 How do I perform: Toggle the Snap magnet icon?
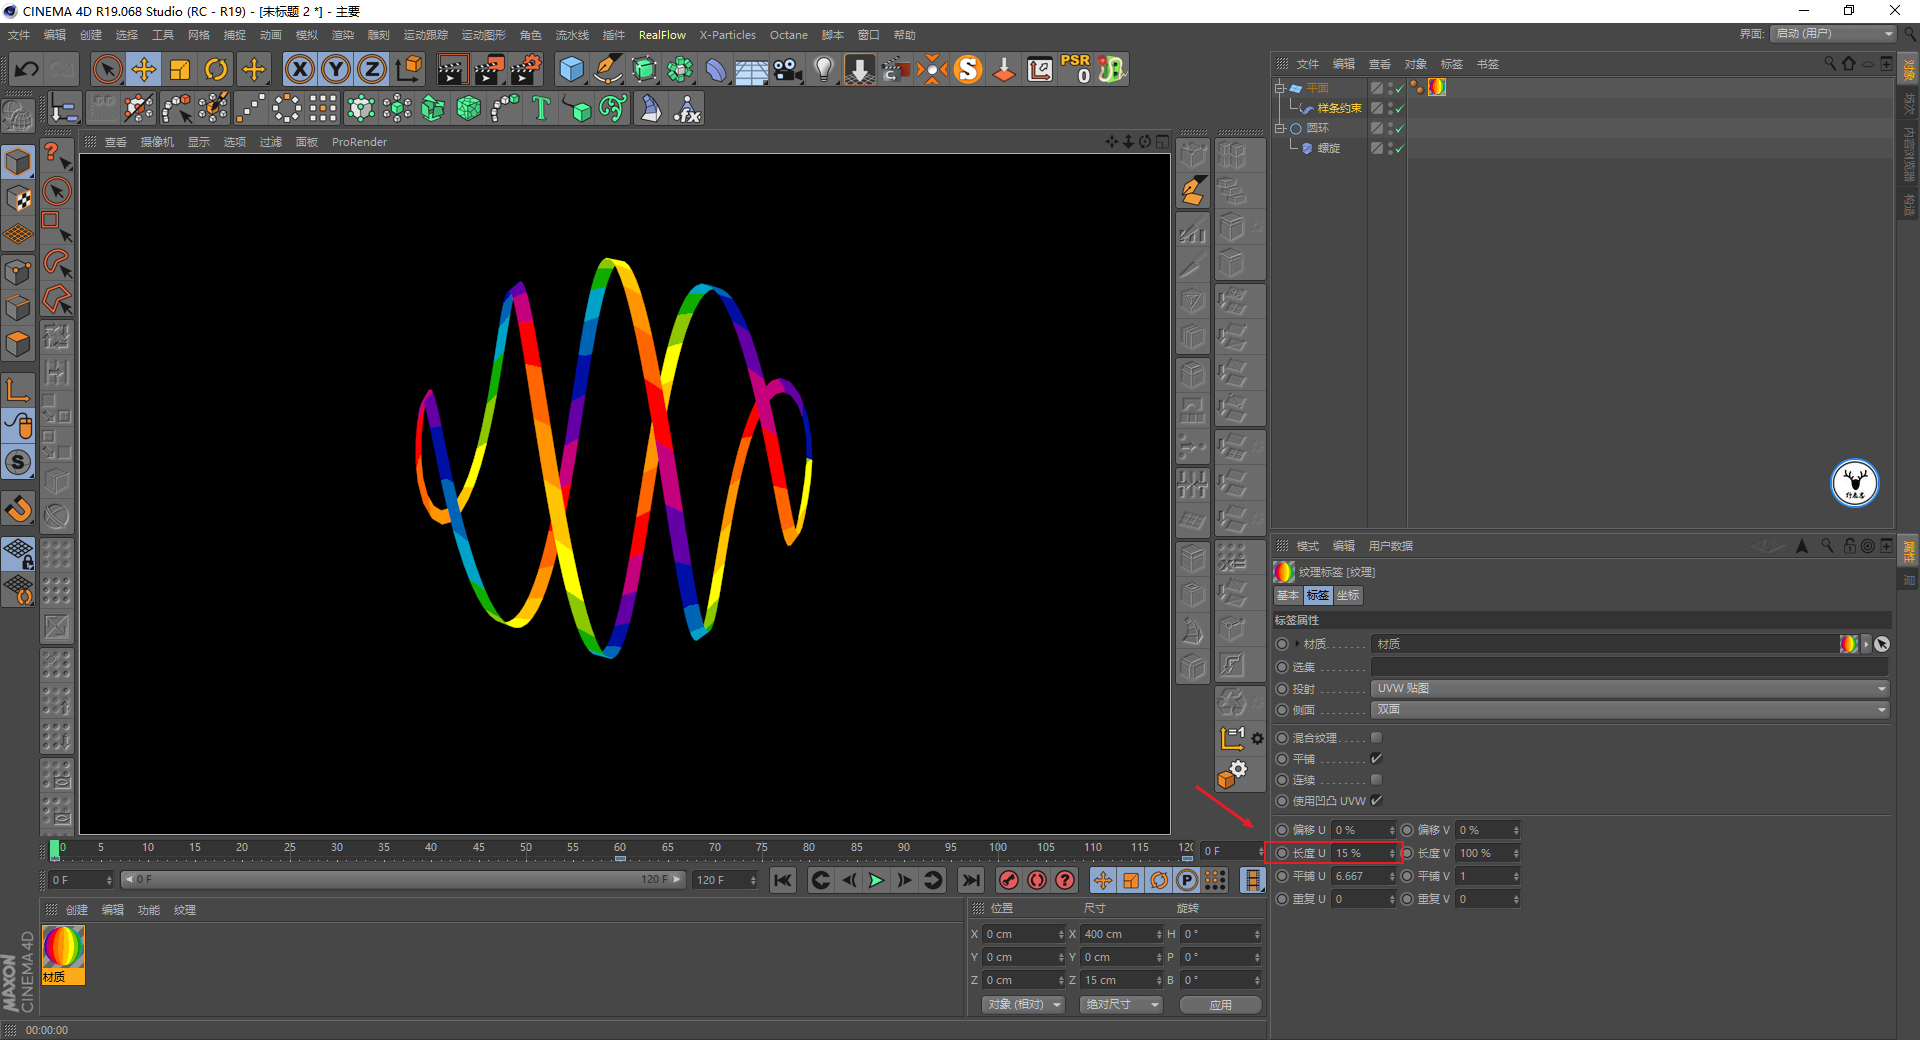[19, 509]
